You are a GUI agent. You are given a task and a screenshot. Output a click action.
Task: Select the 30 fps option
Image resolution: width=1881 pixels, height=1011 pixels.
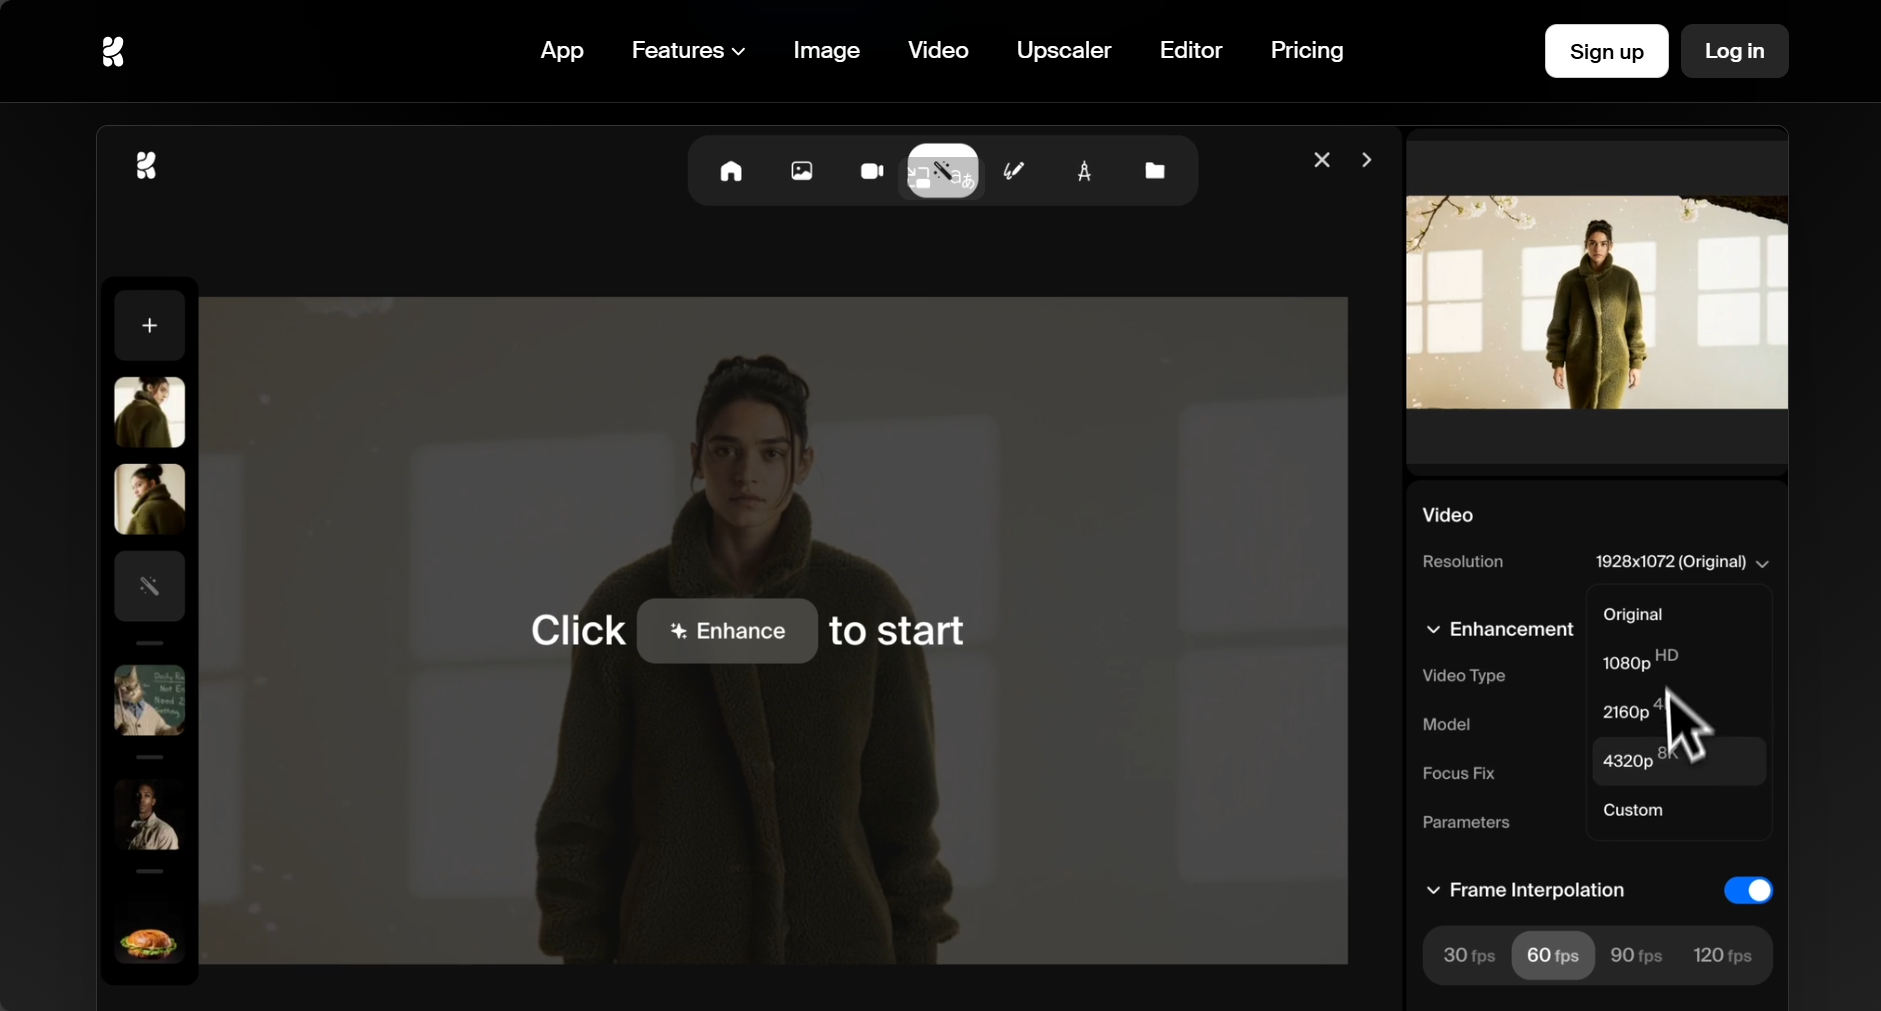pyautogui.click(x=1469, y=955)
